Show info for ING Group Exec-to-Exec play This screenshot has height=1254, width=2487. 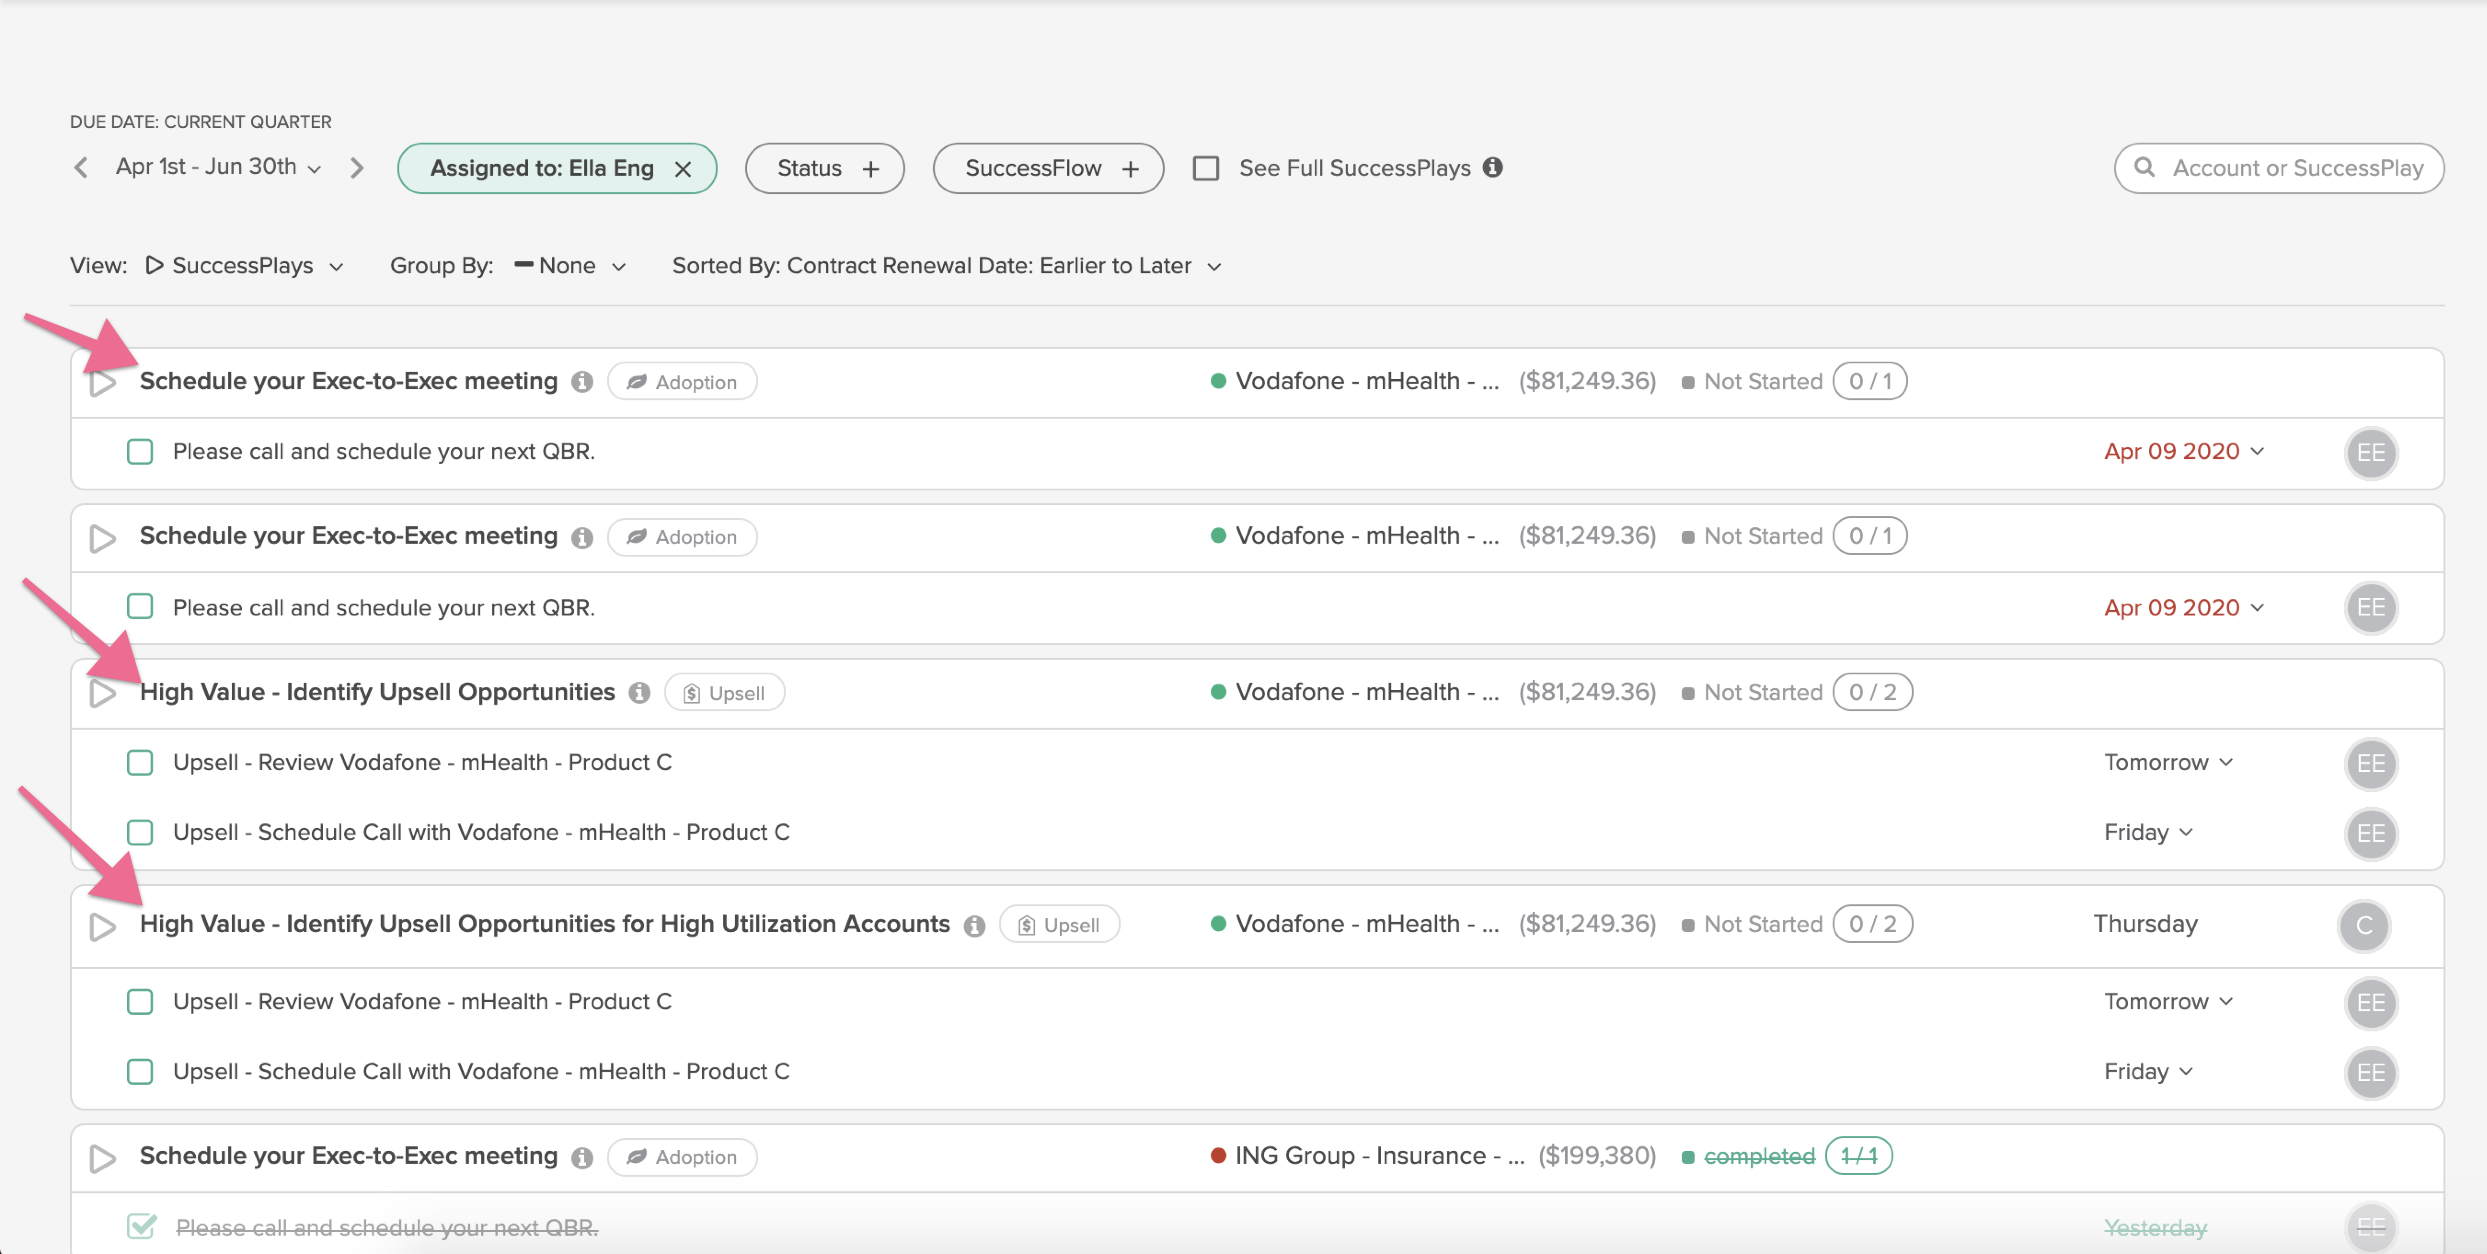point(582,1158)
